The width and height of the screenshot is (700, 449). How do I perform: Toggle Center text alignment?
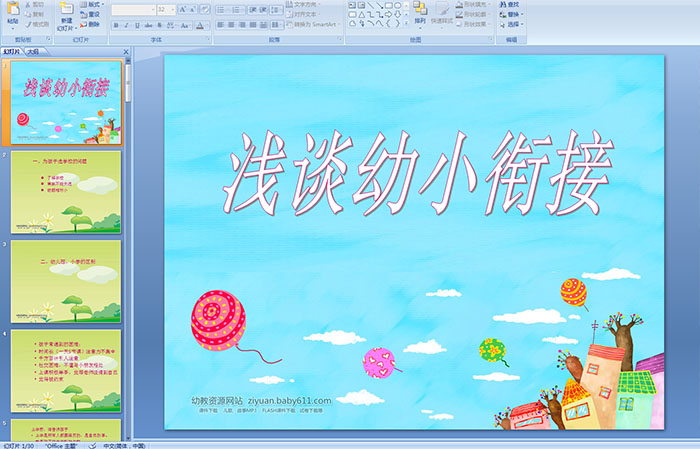231,25
